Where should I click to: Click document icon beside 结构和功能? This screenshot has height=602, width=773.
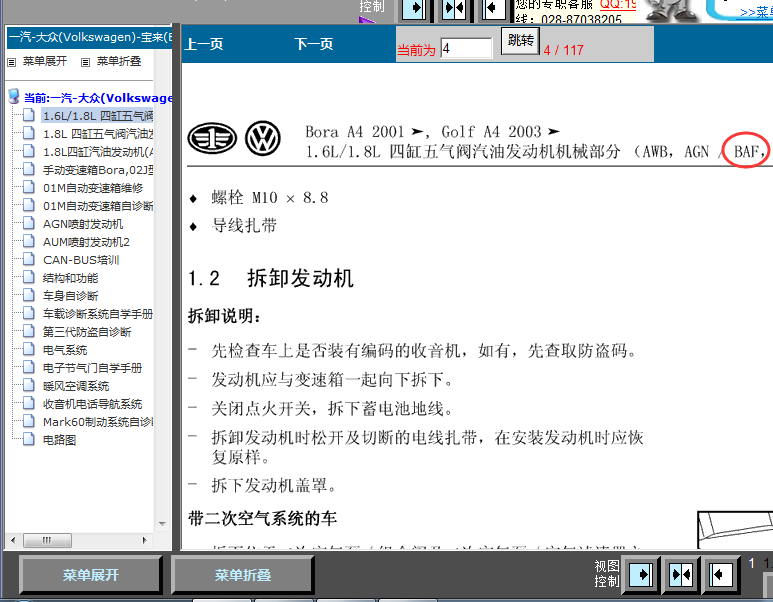(29, 277)
